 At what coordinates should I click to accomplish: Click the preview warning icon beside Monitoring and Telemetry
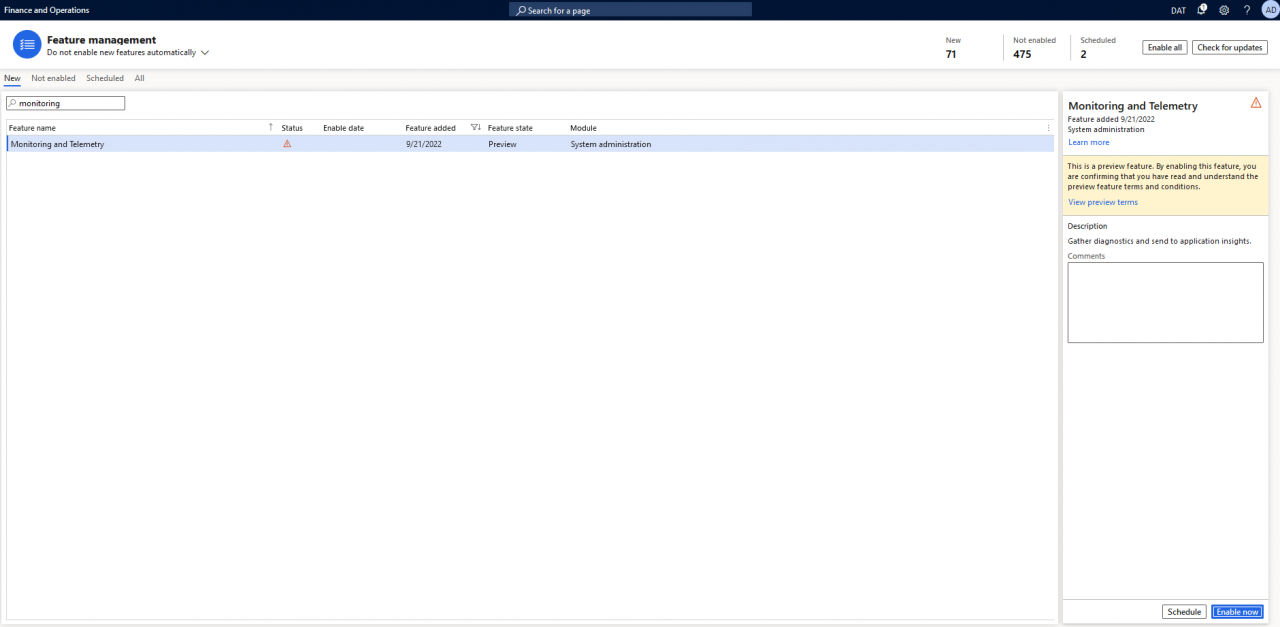287,143
